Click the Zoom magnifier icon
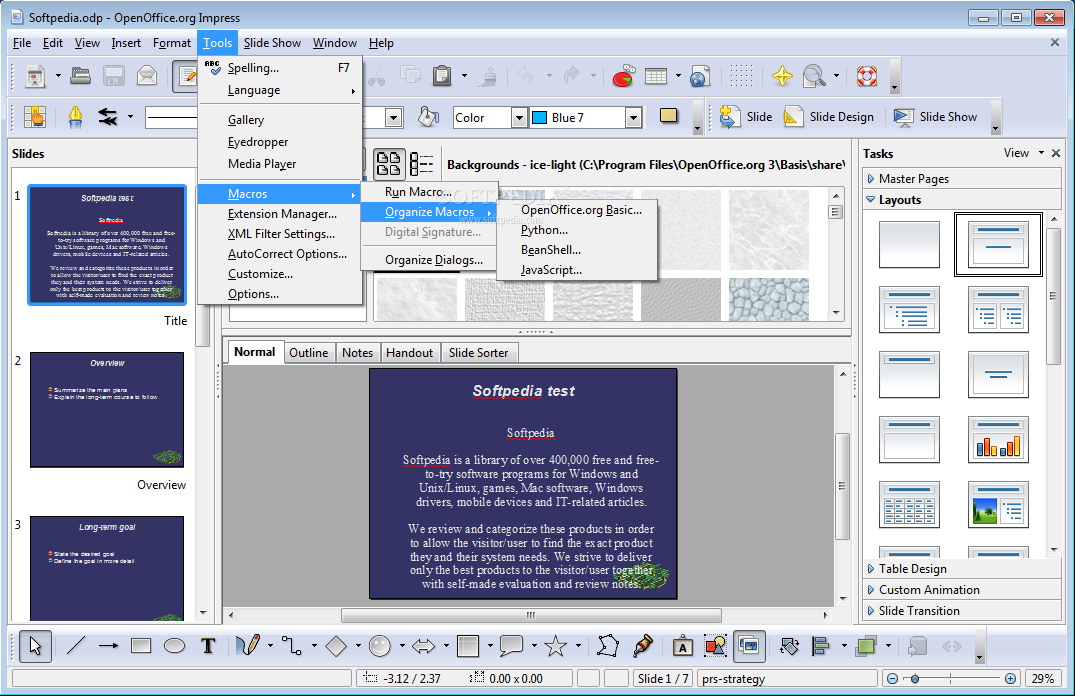This screenshot has height=696, width=1075. (x=814, y=75)
